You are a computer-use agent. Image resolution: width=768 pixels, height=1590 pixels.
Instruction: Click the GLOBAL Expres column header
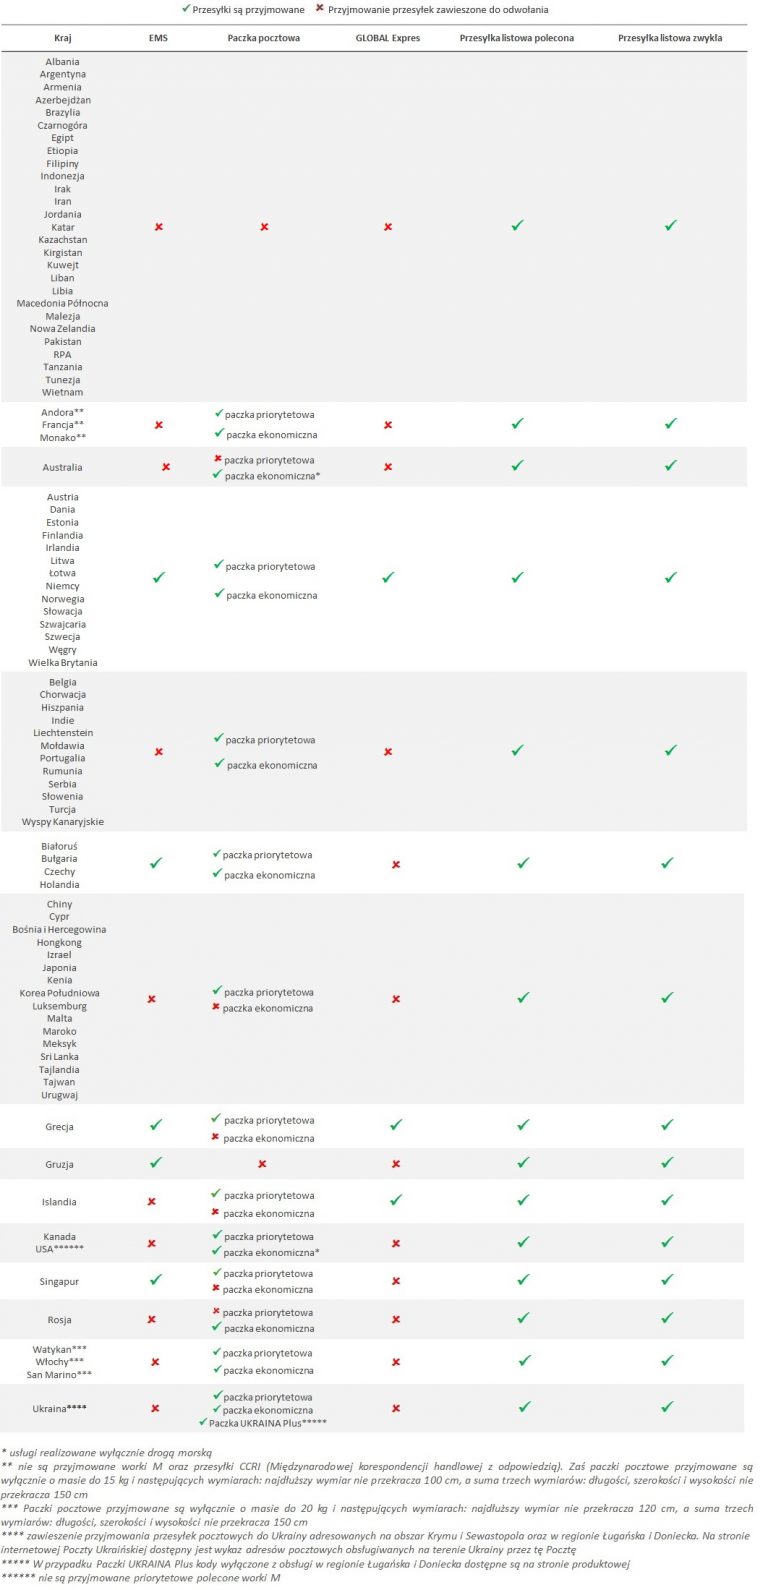(388, 38)
